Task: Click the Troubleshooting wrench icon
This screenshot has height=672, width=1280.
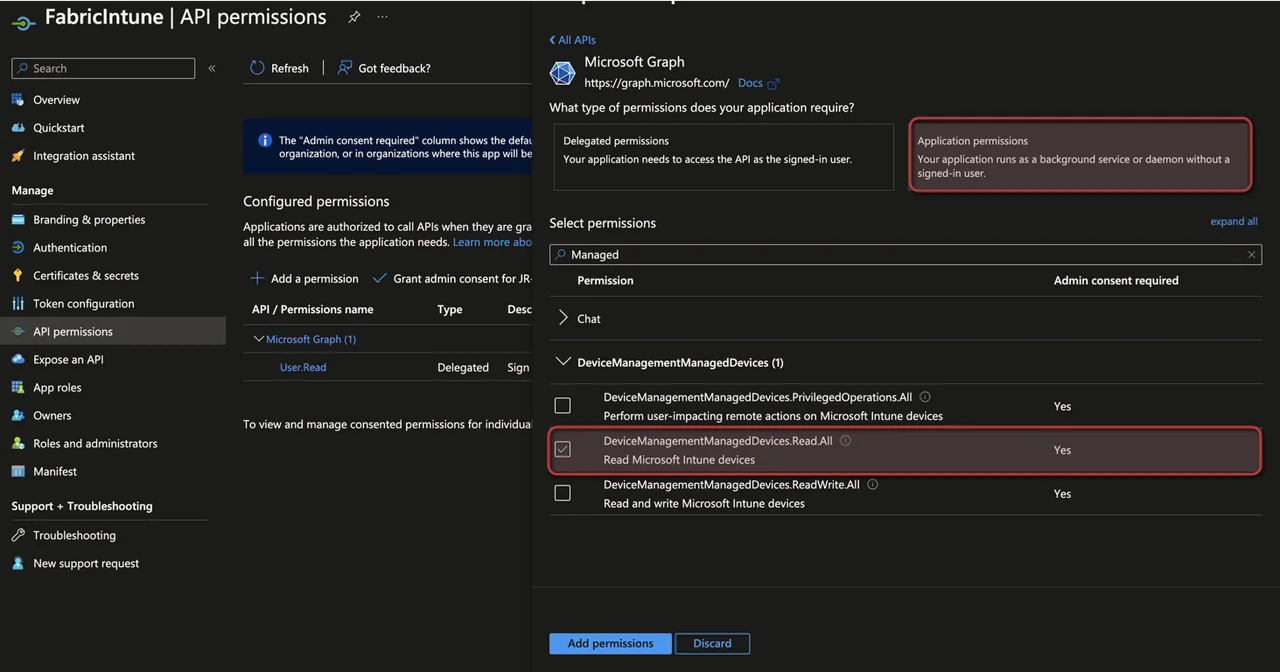Action: coord(18,536)
